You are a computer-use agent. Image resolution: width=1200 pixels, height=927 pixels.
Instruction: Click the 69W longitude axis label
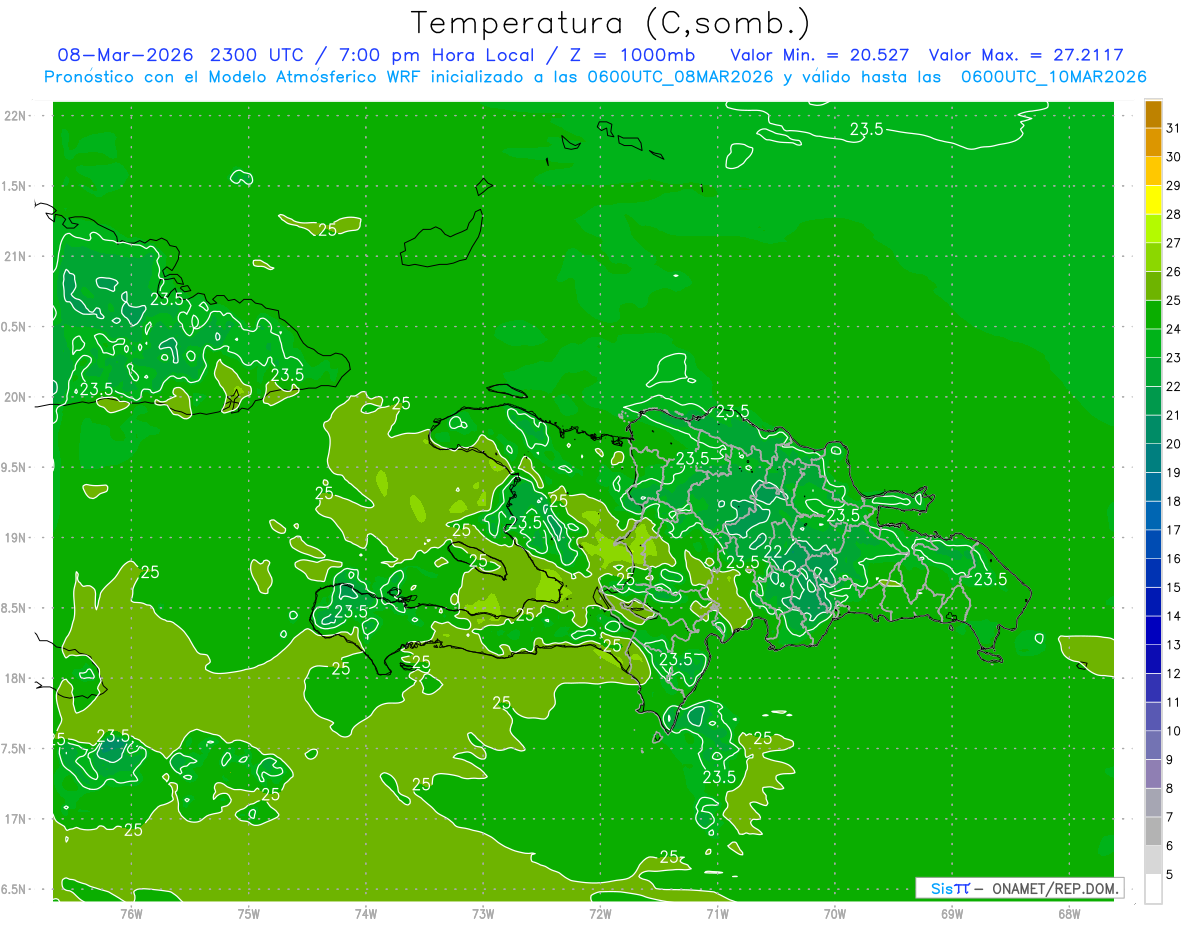[x=951, y=913]
